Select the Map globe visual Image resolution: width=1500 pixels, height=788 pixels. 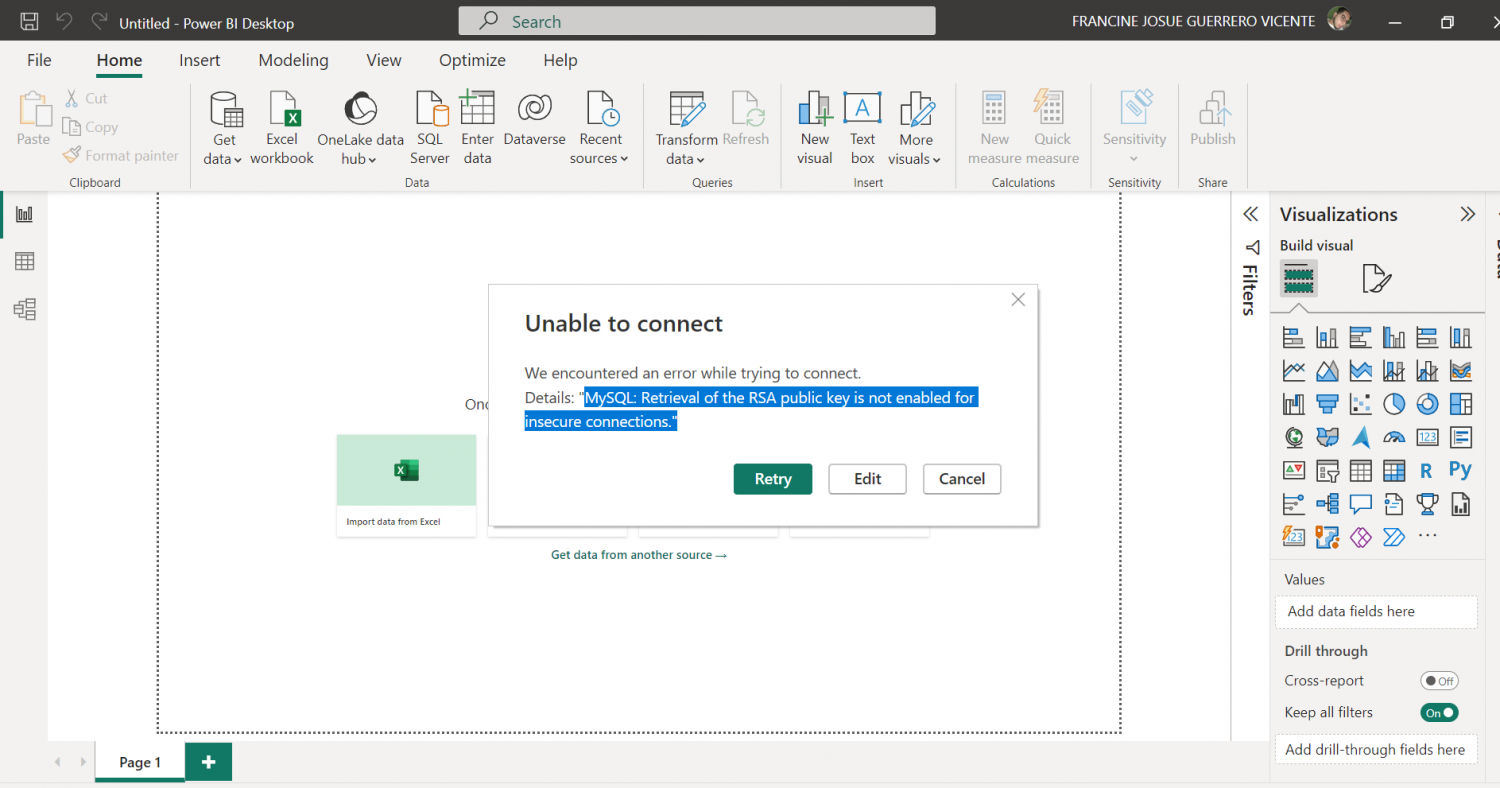pyautogui.click(x=1294, y=437)
